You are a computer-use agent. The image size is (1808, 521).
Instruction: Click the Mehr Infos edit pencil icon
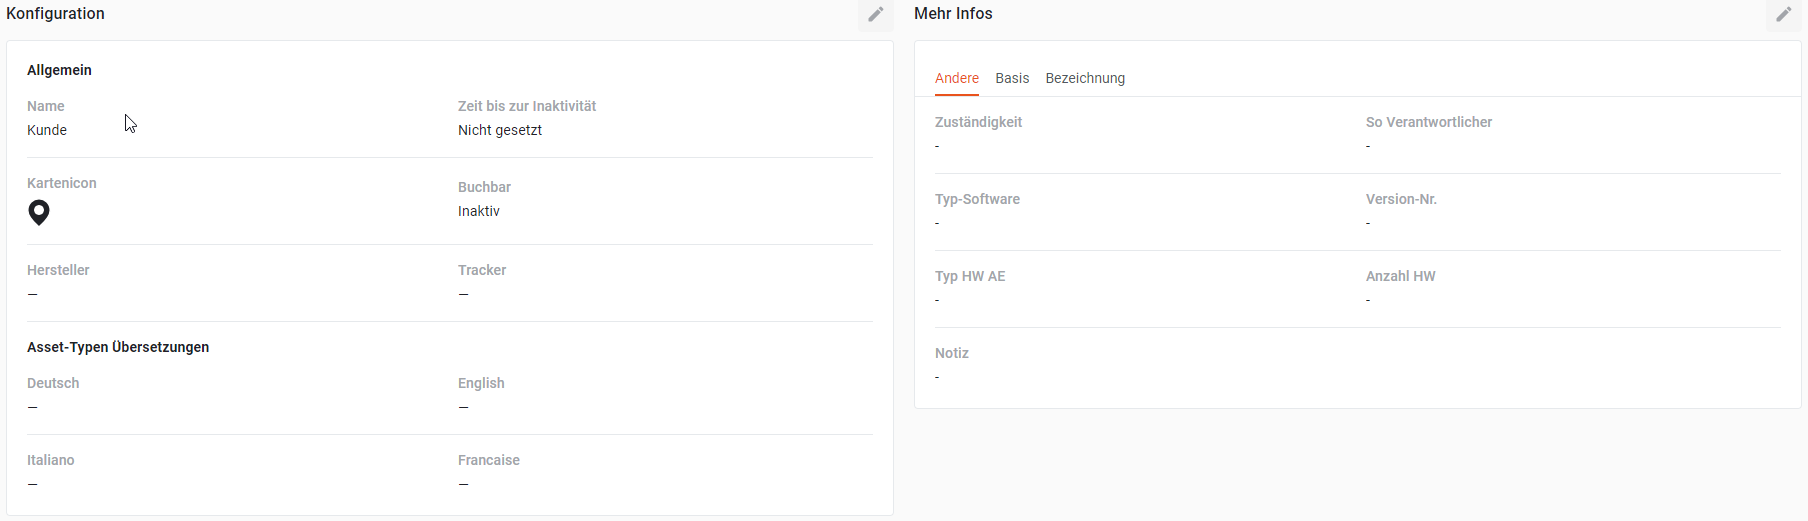coord(1784,14)
